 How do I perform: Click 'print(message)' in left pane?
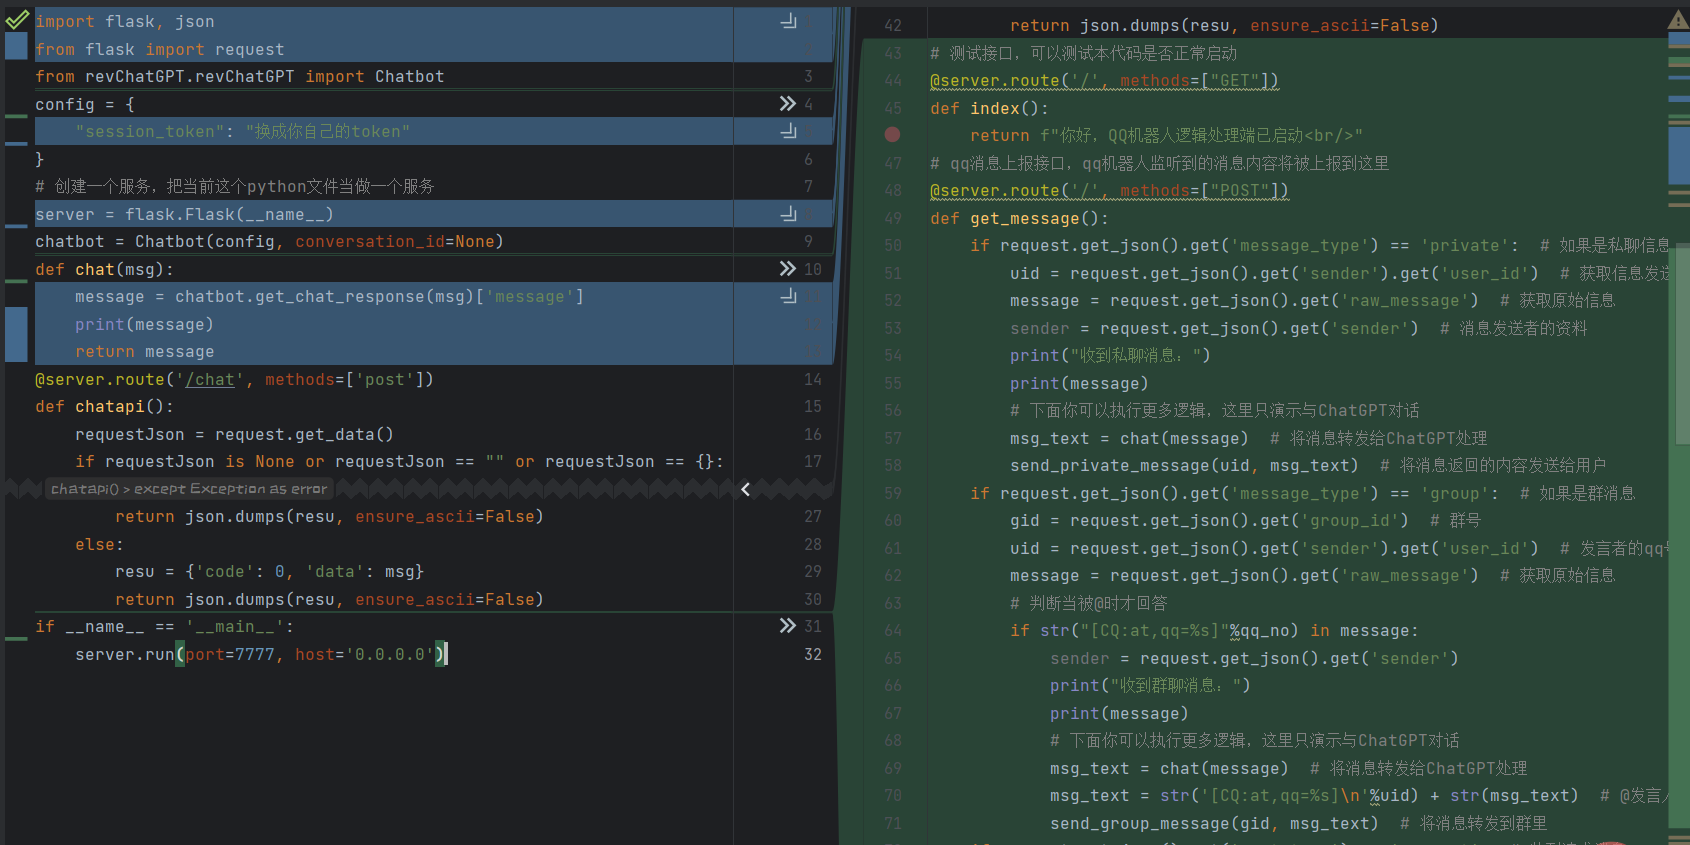145,325
